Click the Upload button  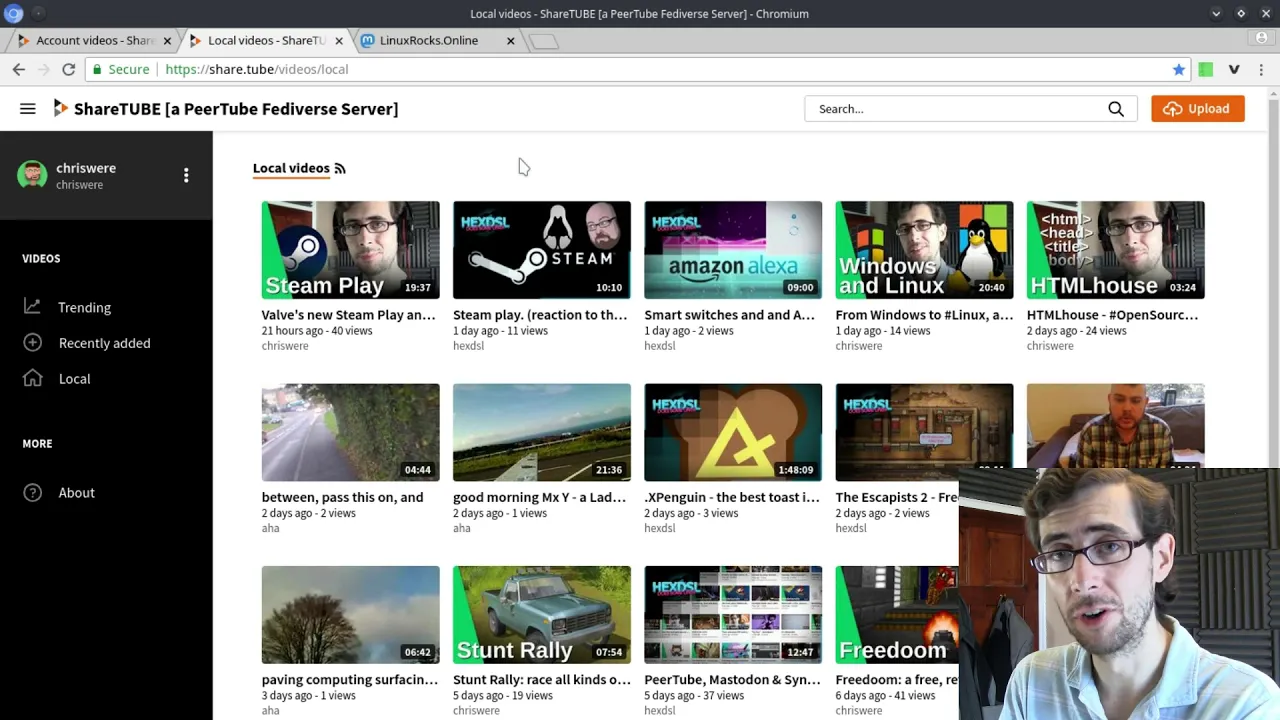tap(1198, 109)
